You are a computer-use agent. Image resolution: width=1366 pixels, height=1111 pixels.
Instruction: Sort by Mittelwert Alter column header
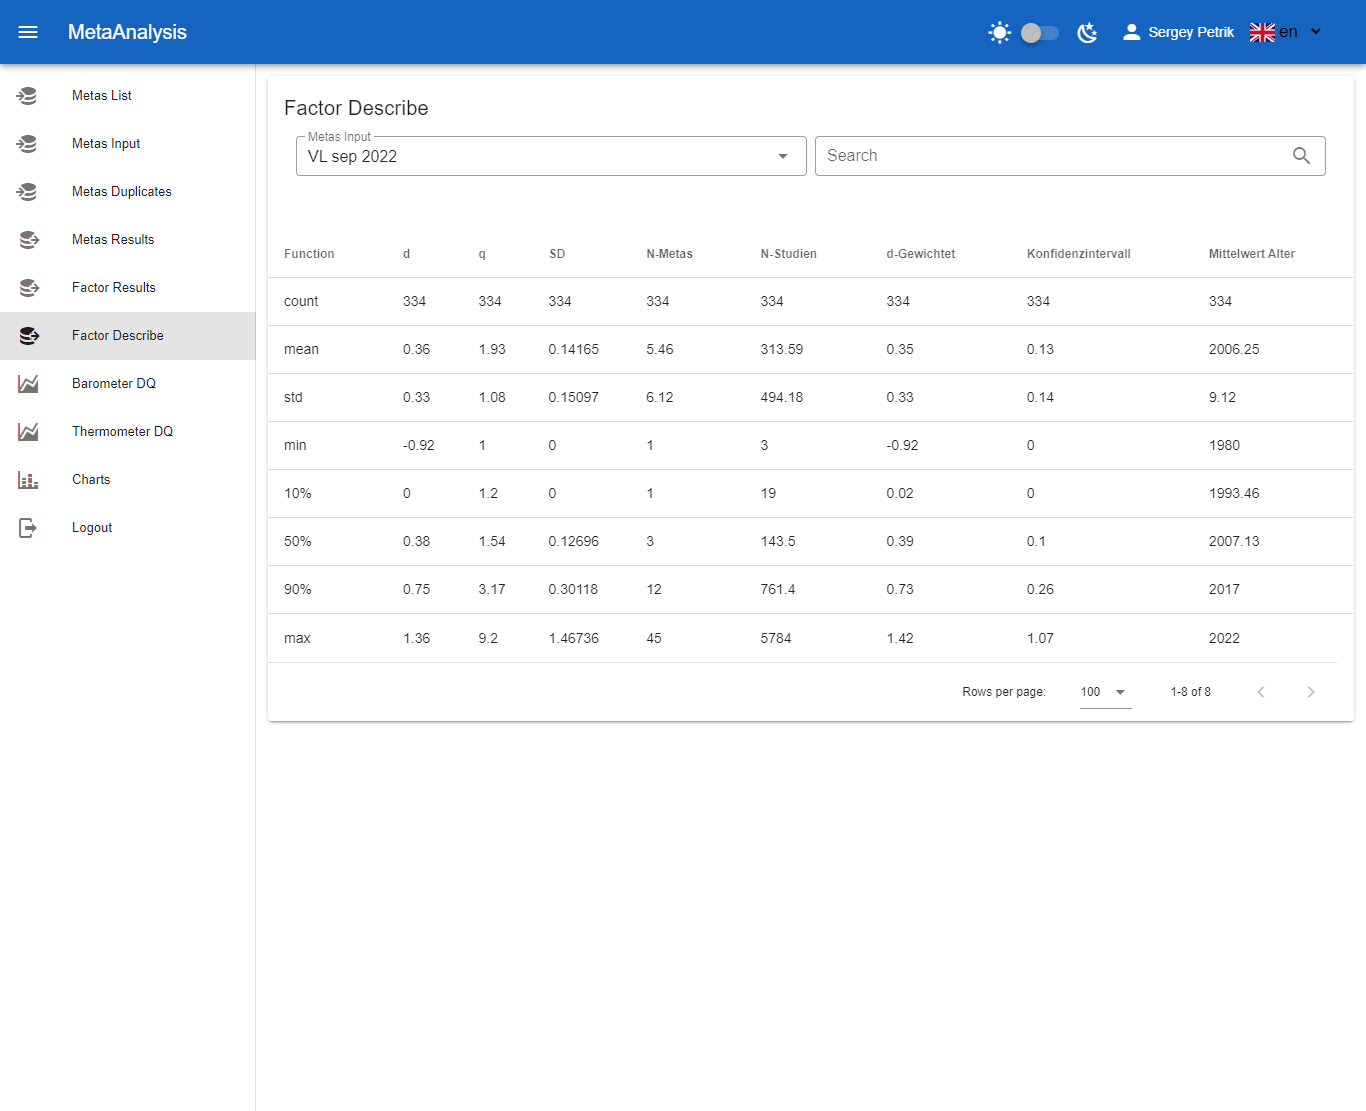click(x=1251, y=254)
